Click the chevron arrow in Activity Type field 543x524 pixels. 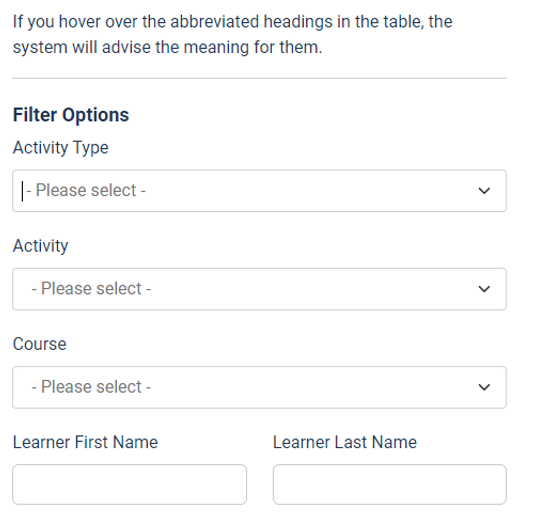(x=484, y=190)
